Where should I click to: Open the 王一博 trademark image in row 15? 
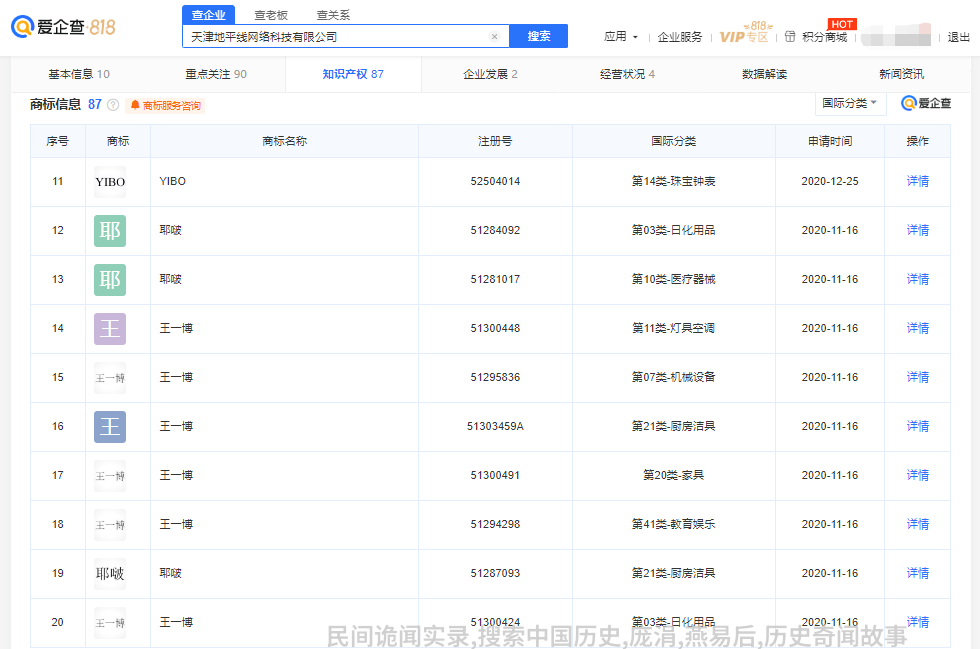click(110, 378)
